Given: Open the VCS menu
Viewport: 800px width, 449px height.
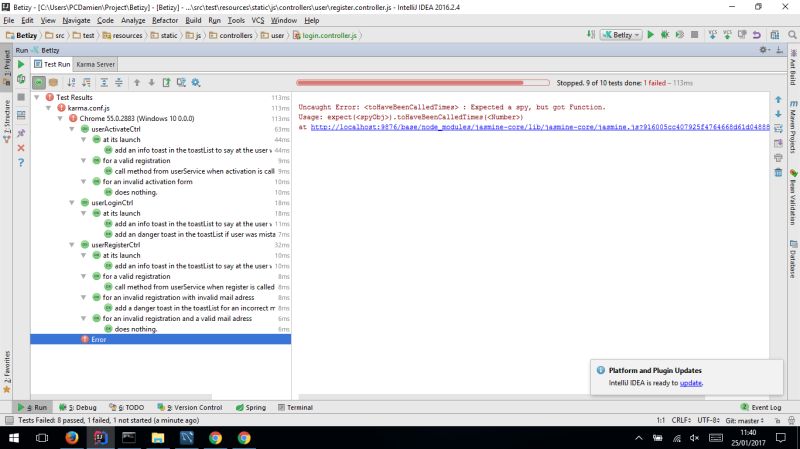Looking at the screenshot, I should click(258, 20).
